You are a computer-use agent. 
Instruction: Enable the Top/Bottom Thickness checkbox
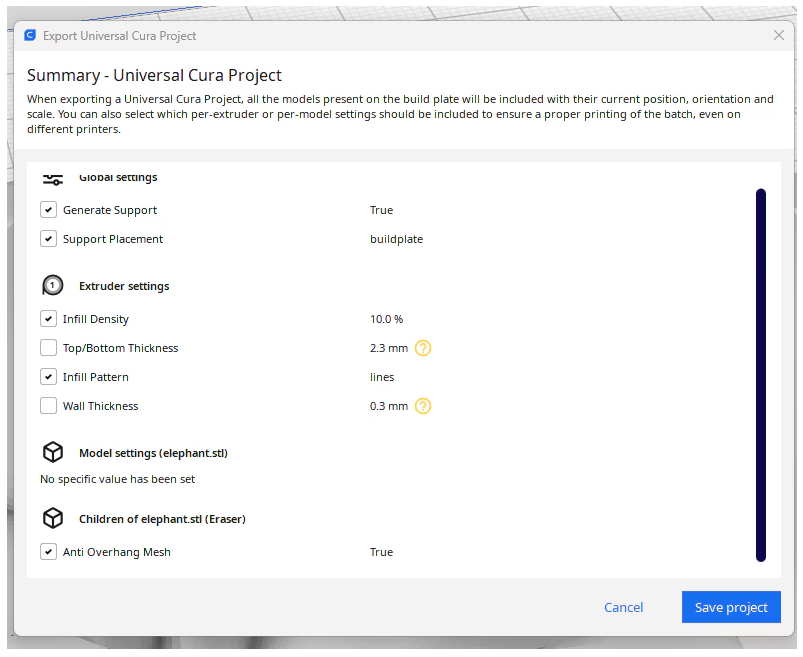pos(48,348)
